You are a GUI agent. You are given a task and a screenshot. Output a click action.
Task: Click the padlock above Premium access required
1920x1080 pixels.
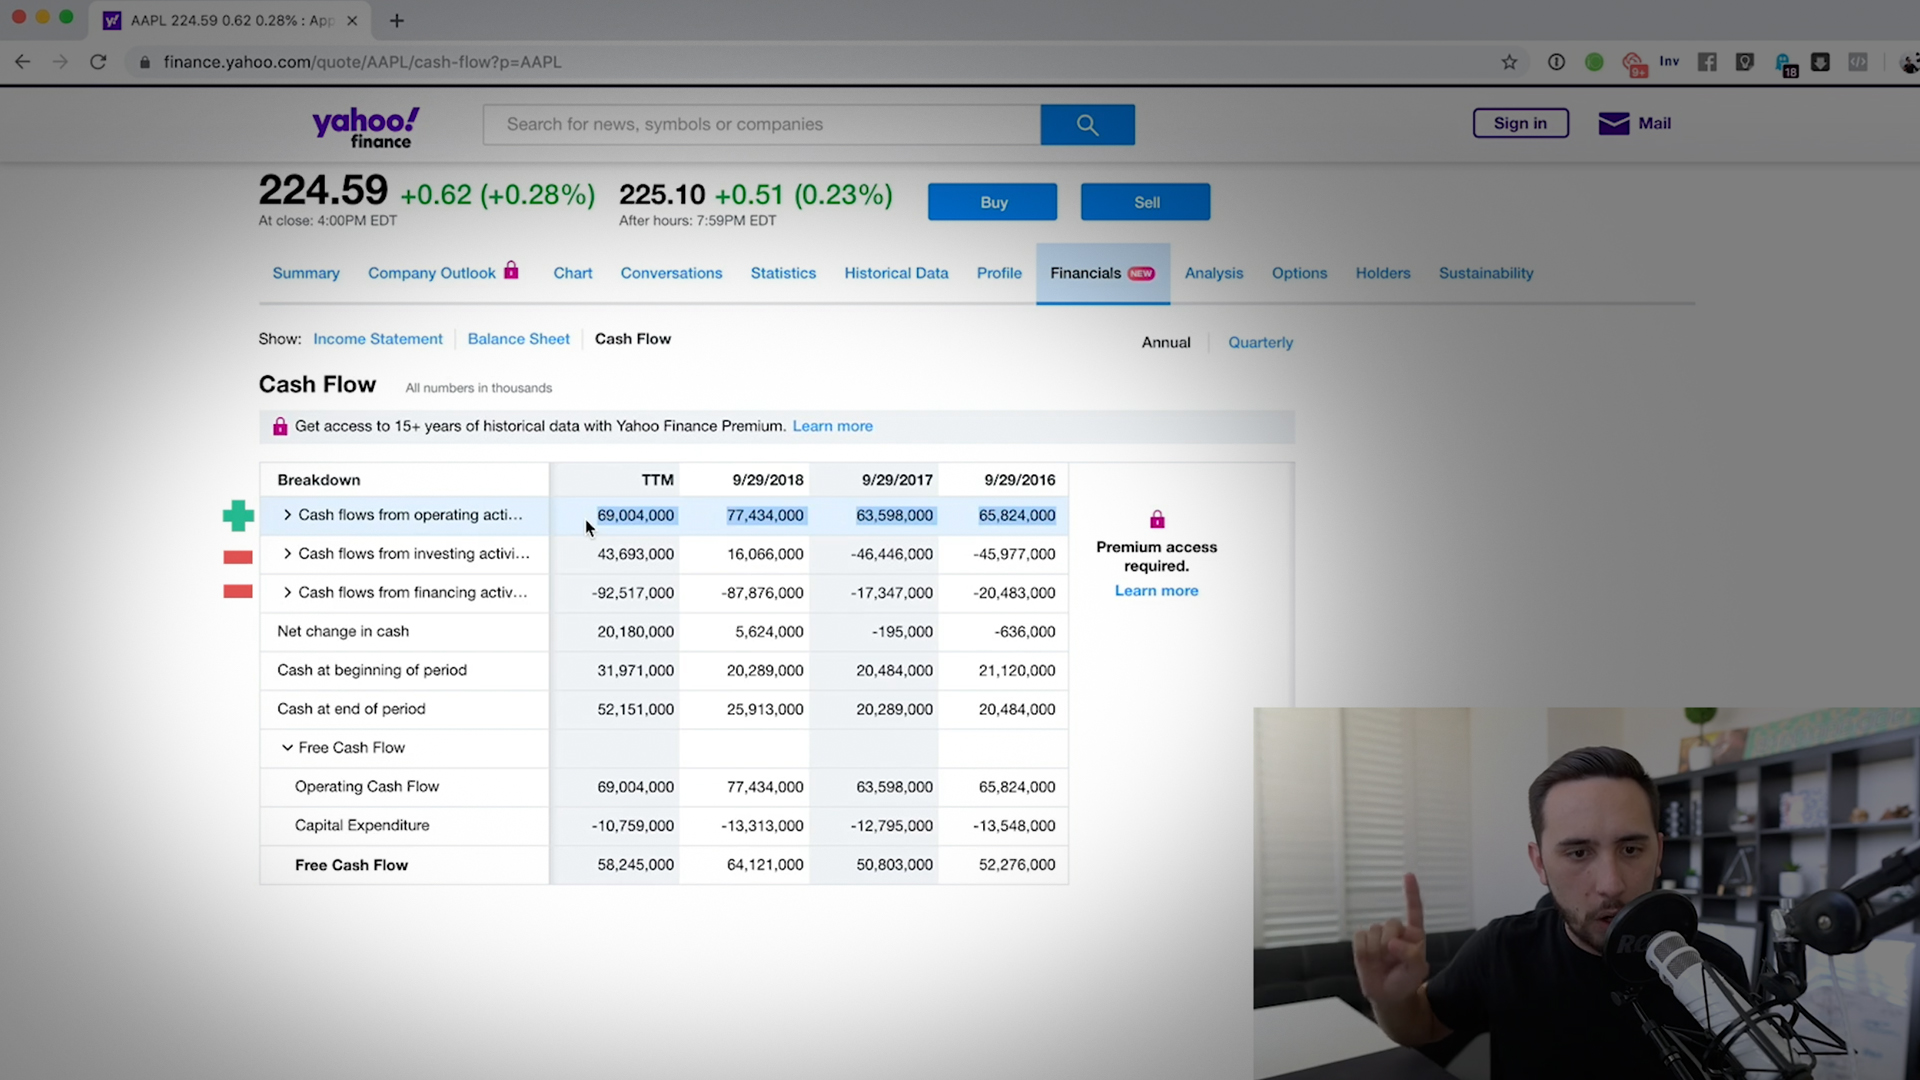(1157, 519)
